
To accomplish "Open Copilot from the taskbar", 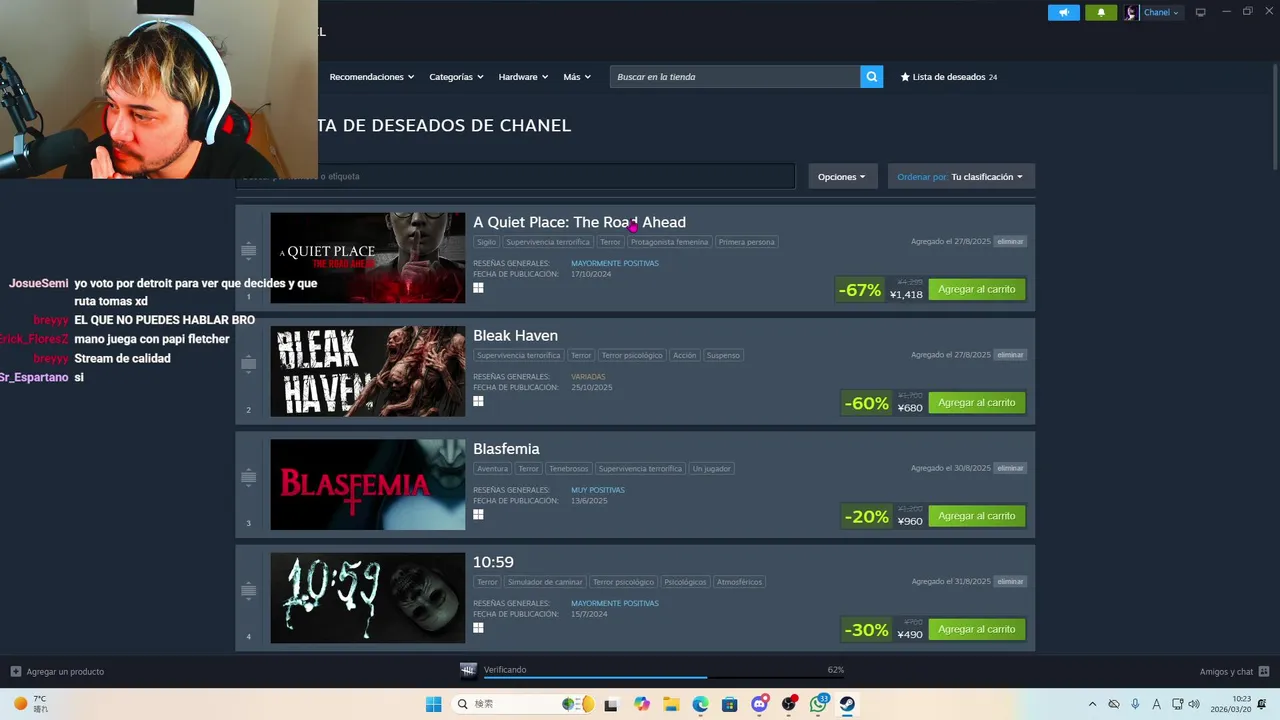I will [x=642, y=704].
